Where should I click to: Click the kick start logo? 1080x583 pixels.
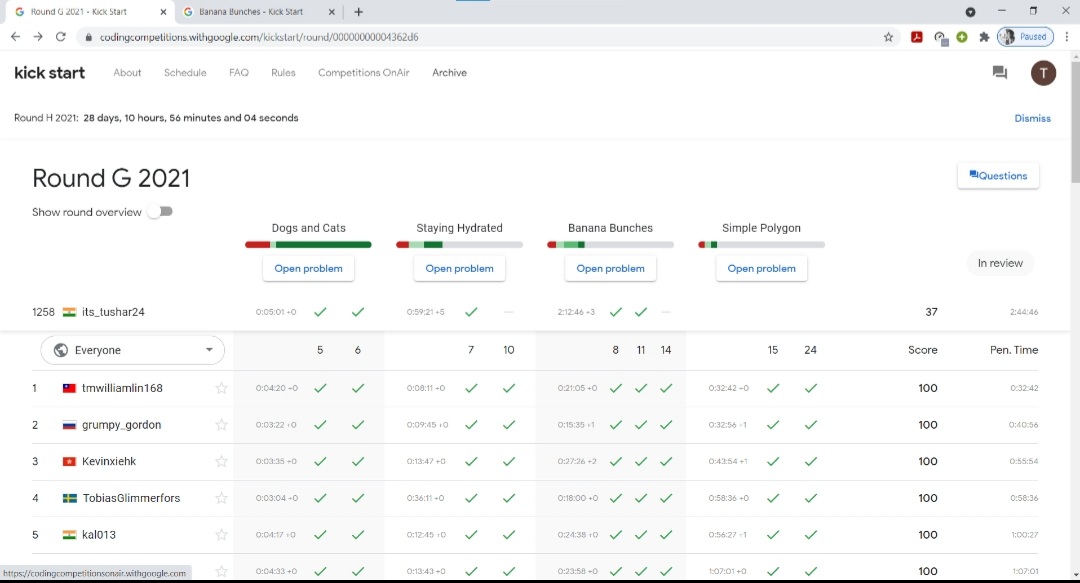click(x=49, y=72)
